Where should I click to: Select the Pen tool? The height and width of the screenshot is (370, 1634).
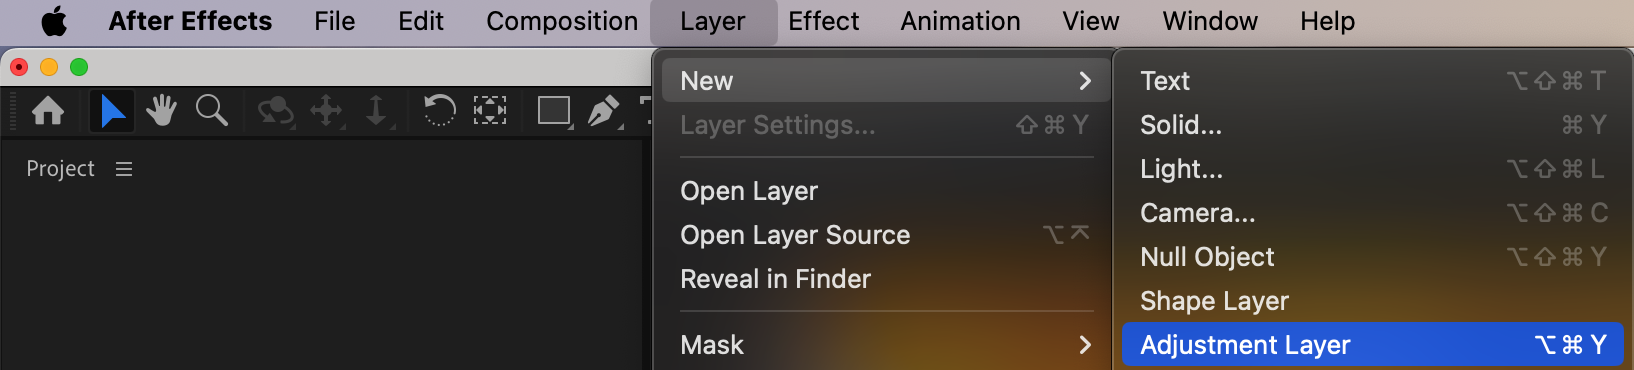[604, 111]
